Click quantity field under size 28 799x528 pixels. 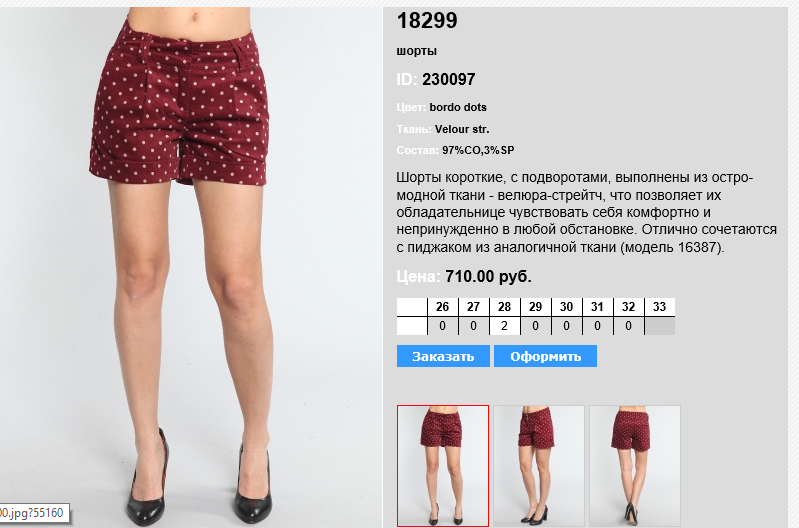click(x=504, y=326)
